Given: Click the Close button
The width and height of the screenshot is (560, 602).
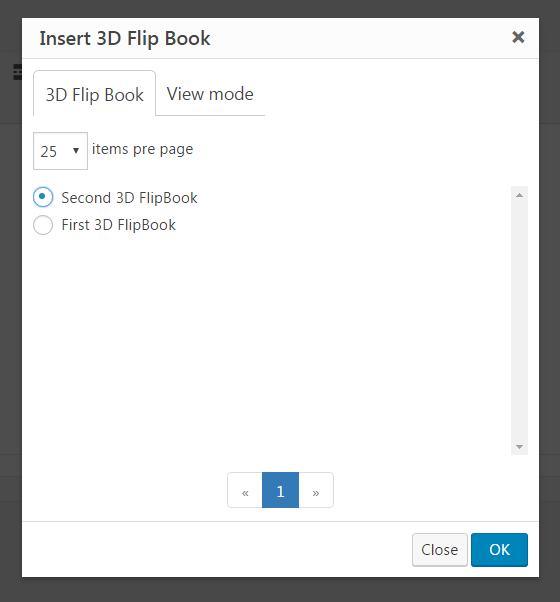Looking at the screenshot, I should pyautogui.click(x=439, y=549).
